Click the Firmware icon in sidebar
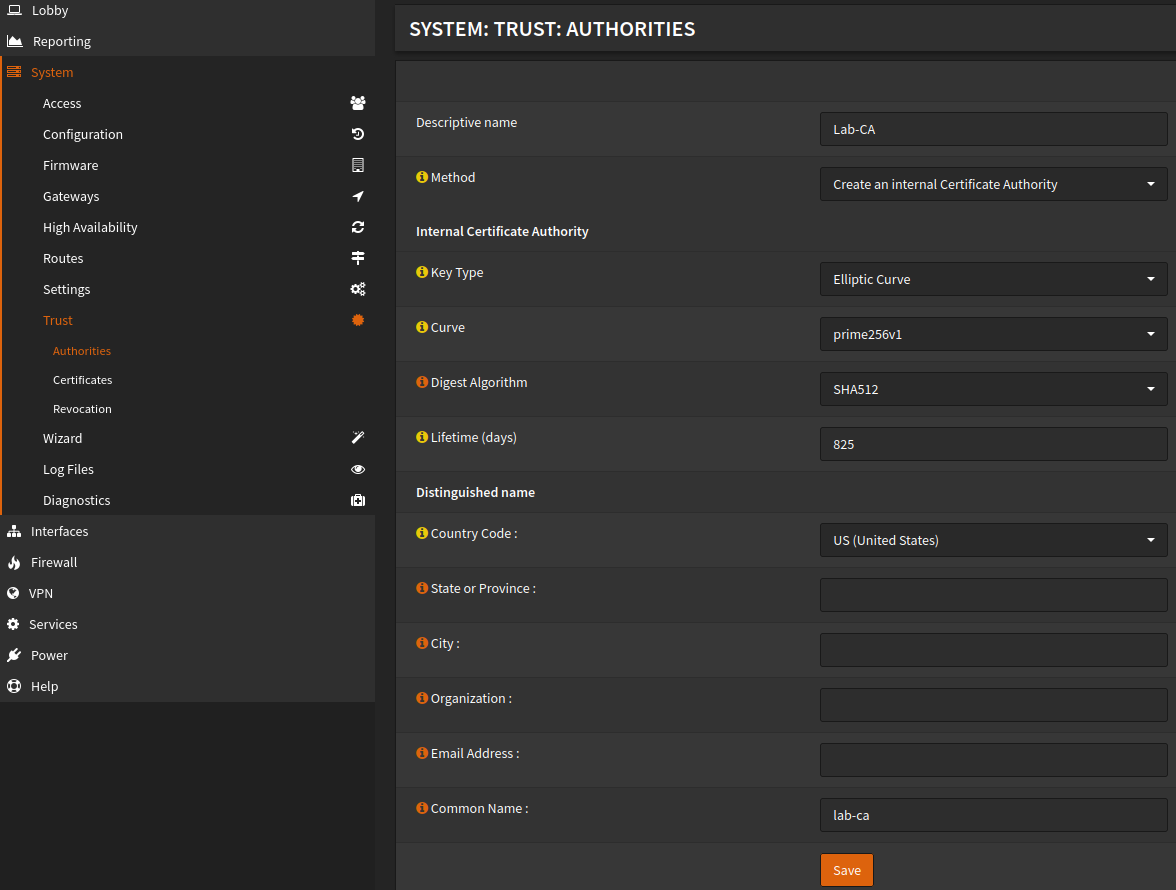The image size is (1176, 890). [358, 165]
